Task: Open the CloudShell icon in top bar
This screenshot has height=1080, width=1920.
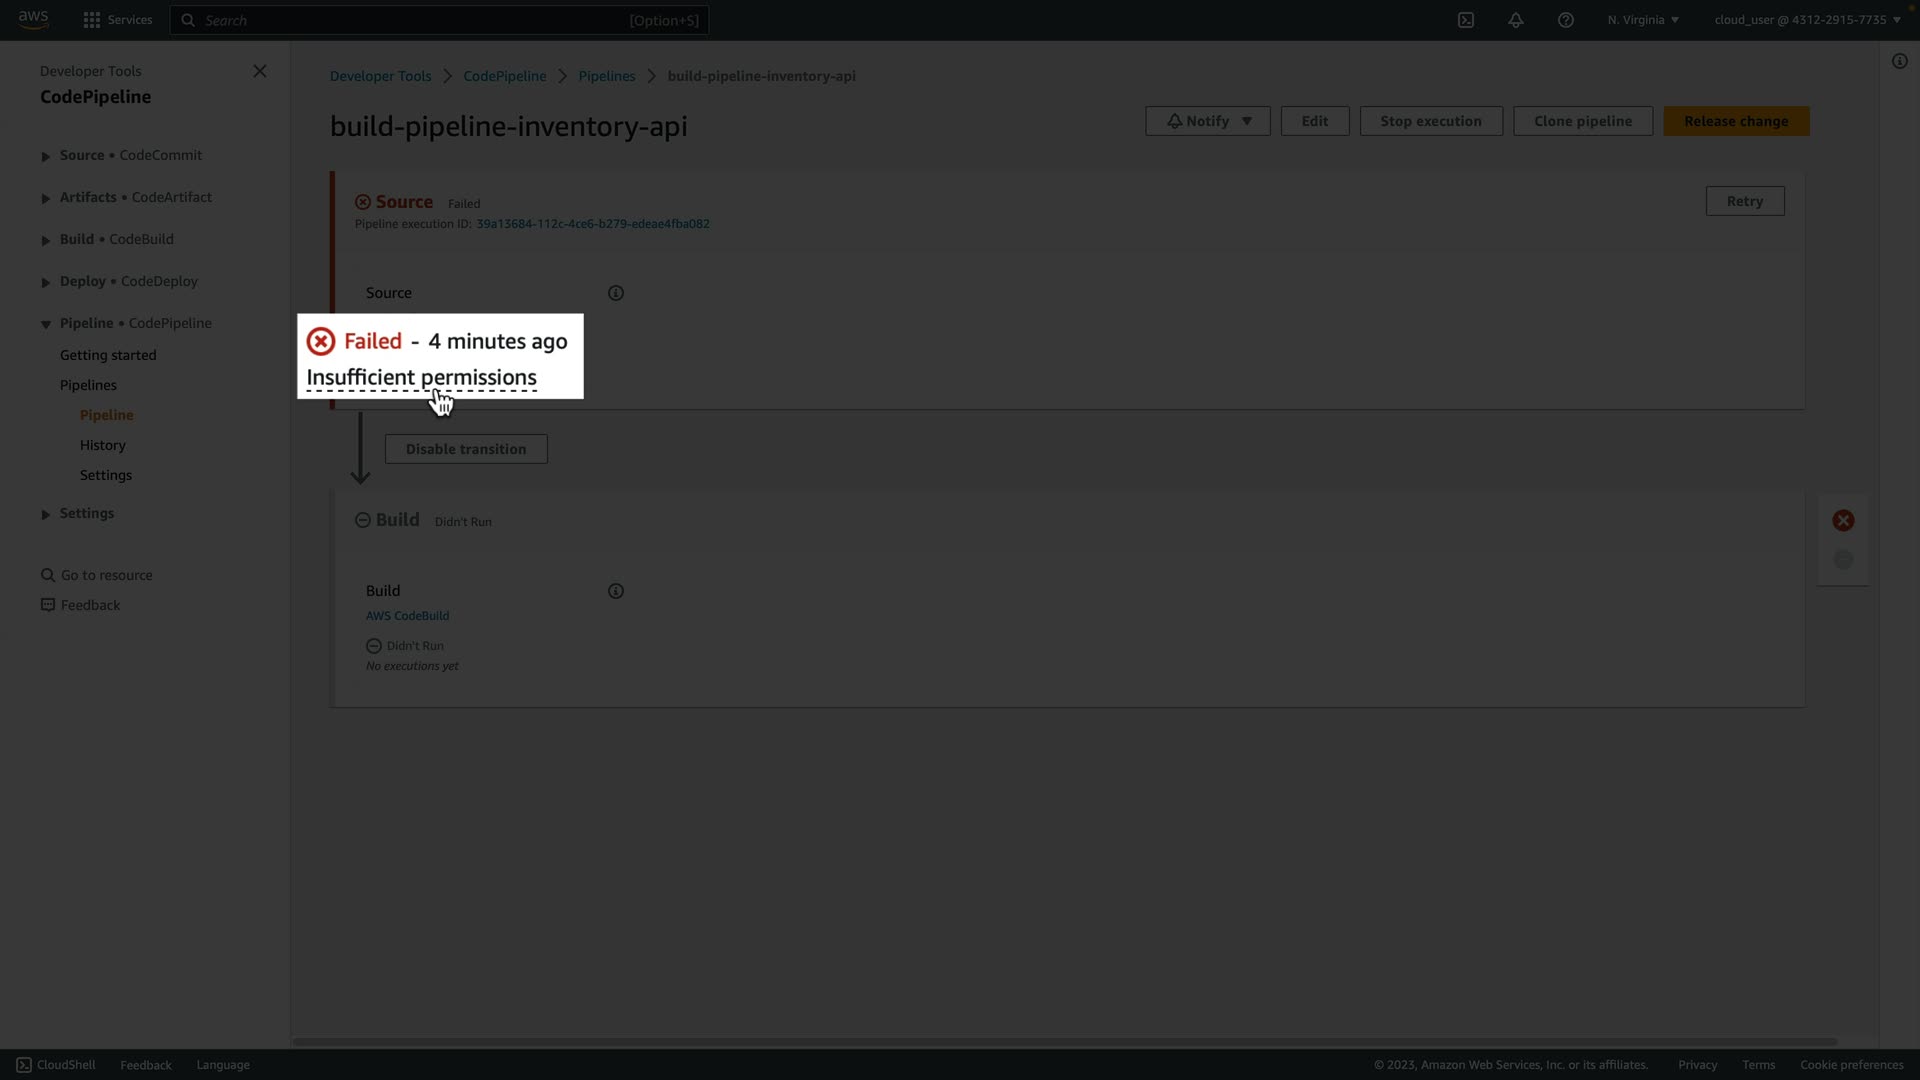Action: coord(1466,20)
